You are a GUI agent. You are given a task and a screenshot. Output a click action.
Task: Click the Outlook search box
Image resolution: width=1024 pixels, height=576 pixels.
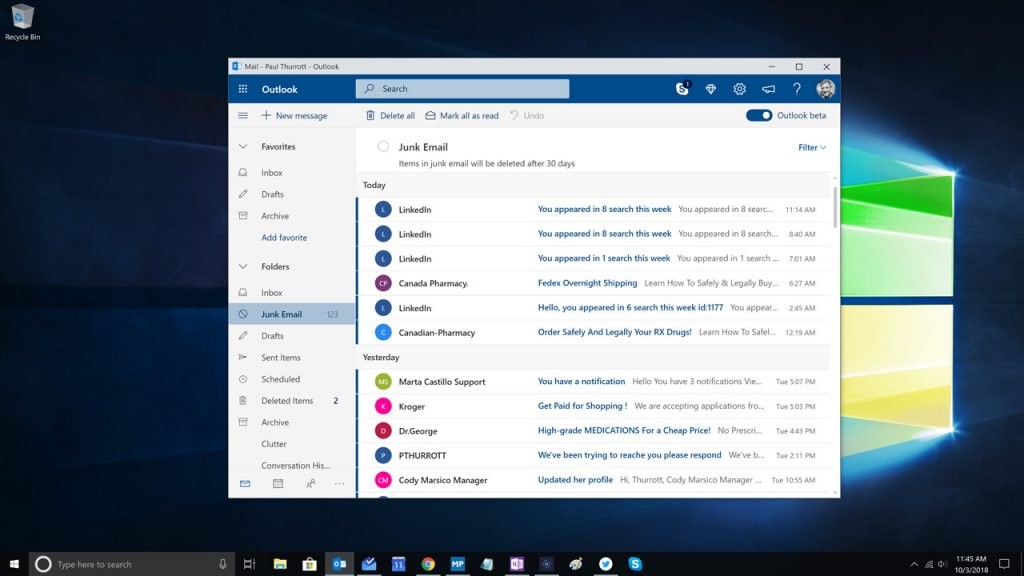click(462, 89)
